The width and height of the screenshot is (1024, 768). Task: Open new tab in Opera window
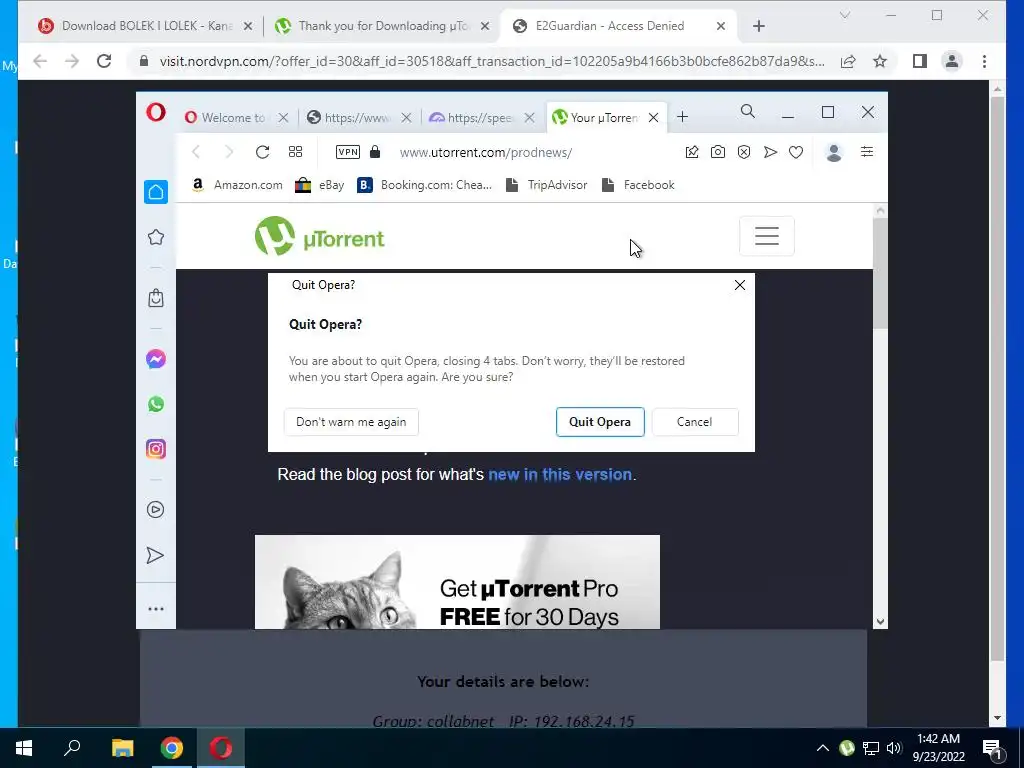(682, 117)
